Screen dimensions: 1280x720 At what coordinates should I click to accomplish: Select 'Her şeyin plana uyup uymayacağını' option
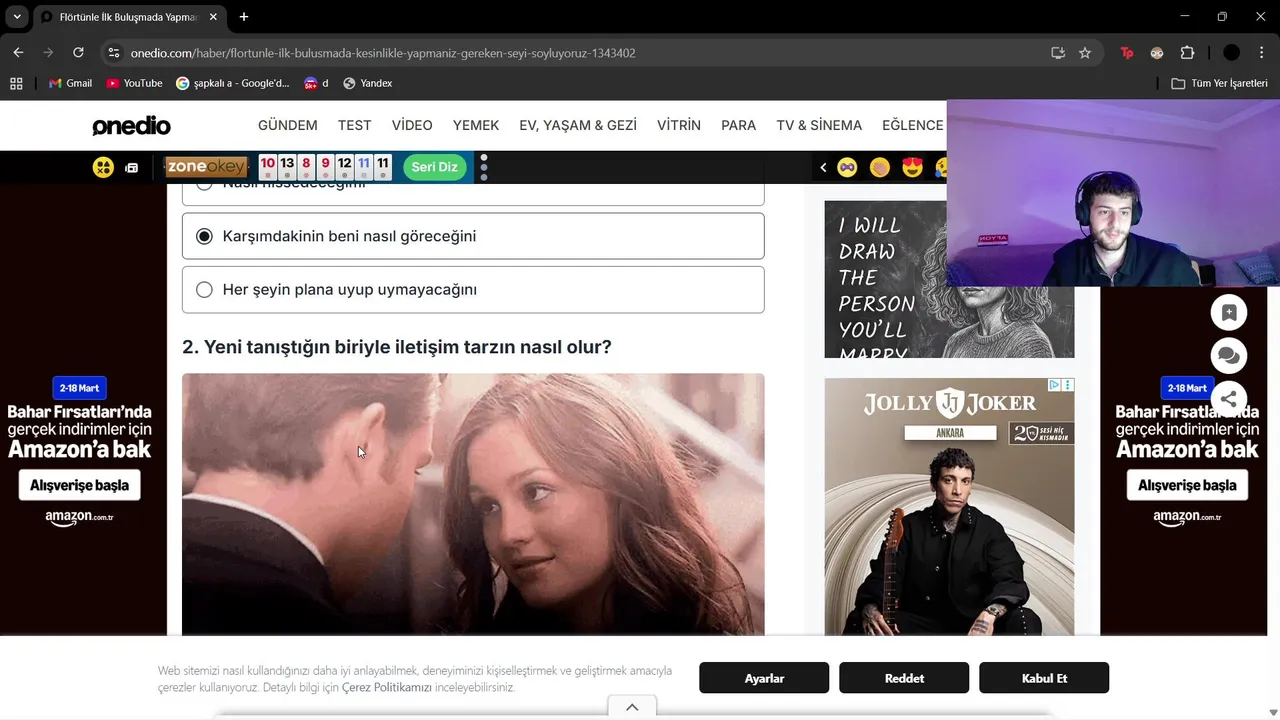[473, 289]
